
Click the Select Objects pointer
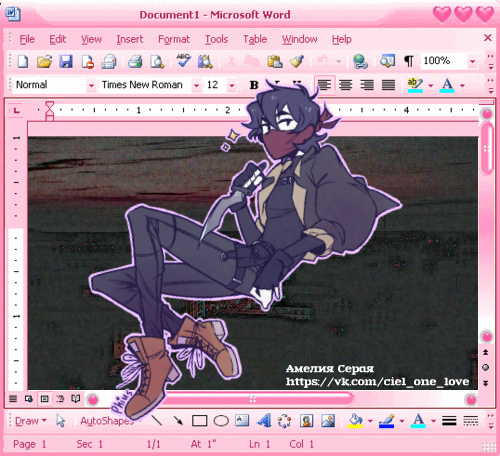coord(60,421)
